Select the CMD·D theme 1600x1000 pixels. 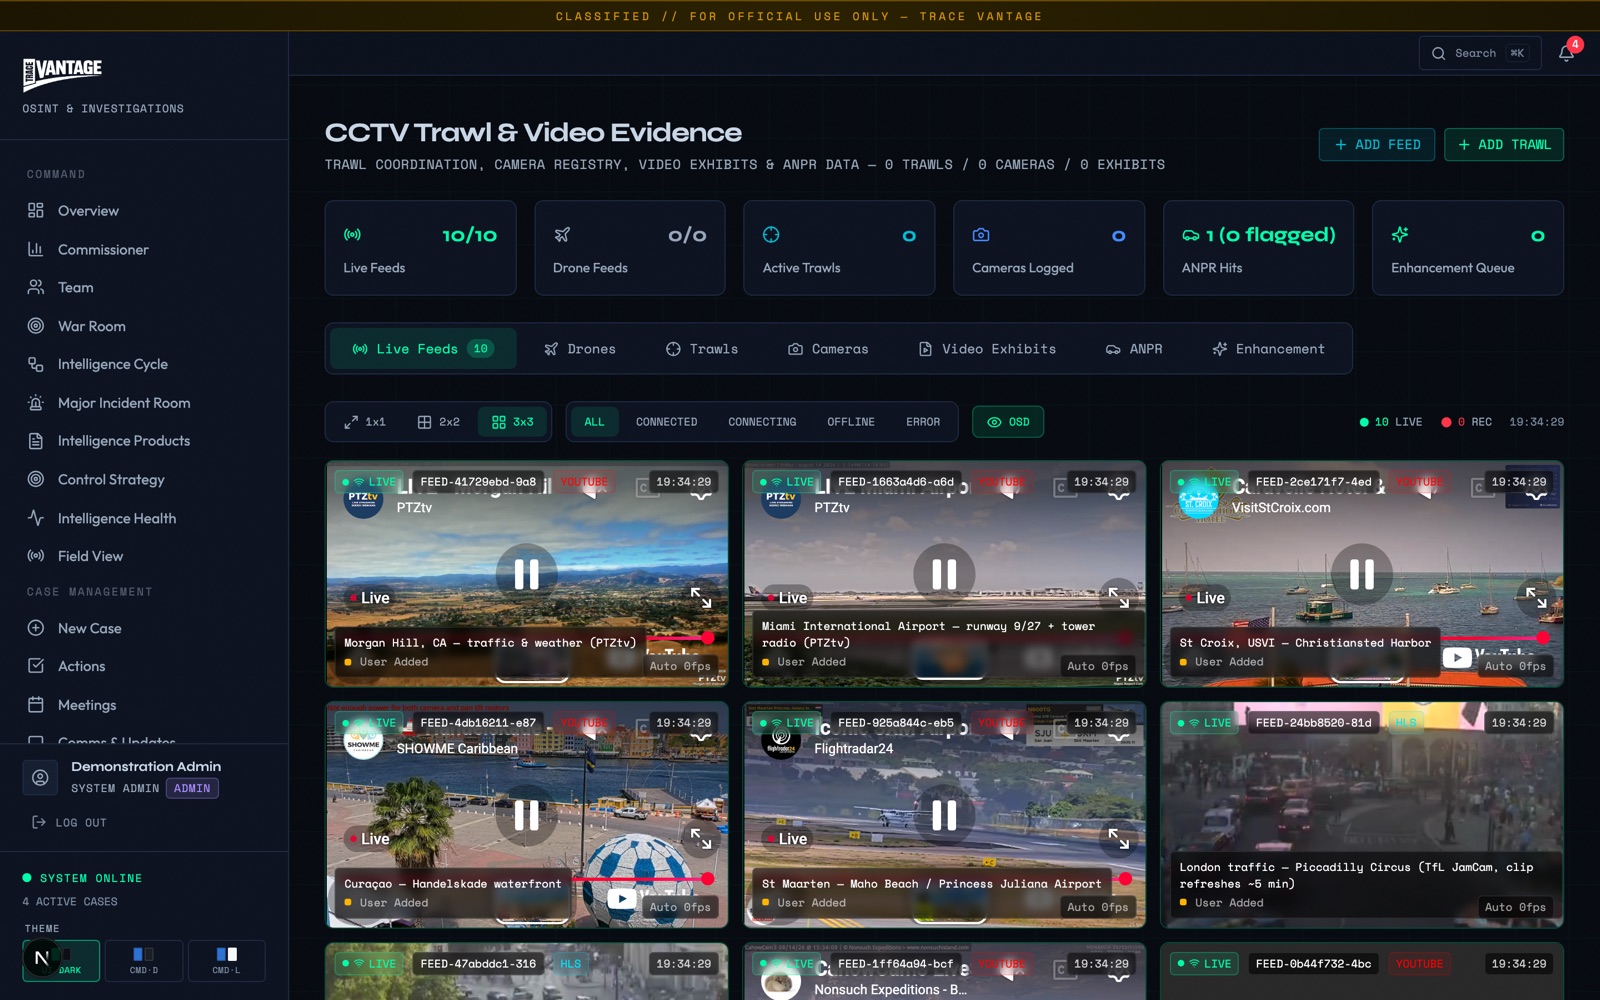144,961
